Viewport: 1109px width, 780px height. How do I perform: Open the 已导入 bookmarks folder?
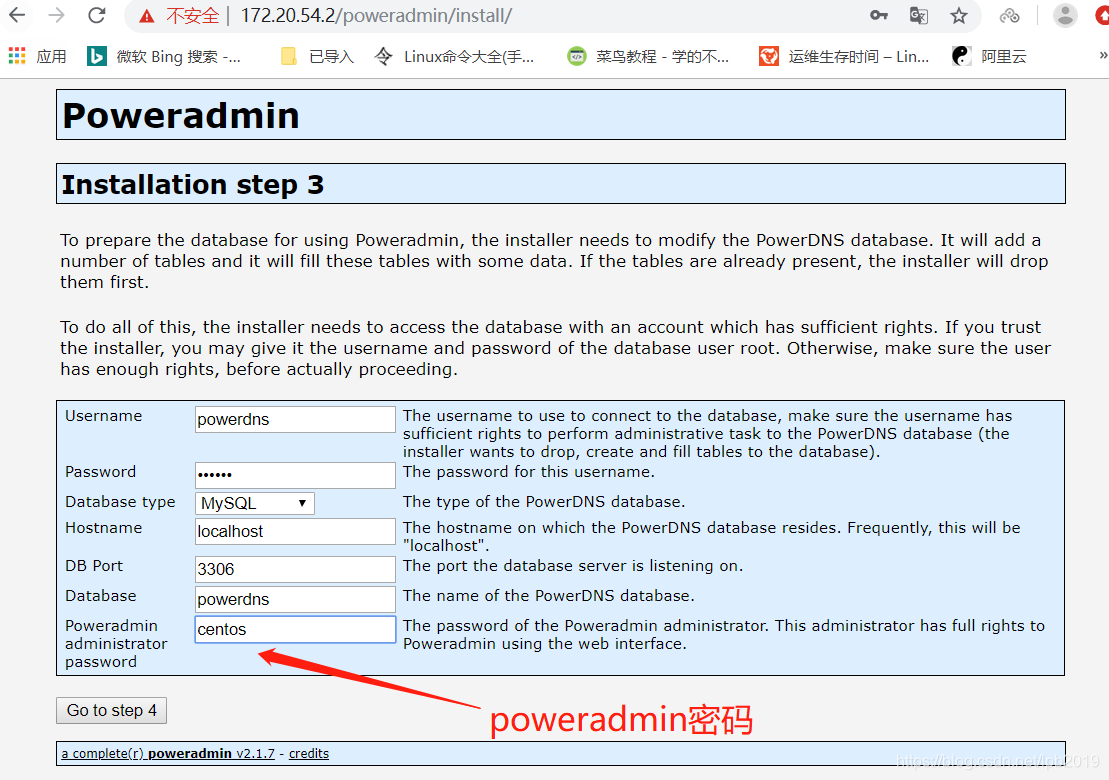click(318, 57)
